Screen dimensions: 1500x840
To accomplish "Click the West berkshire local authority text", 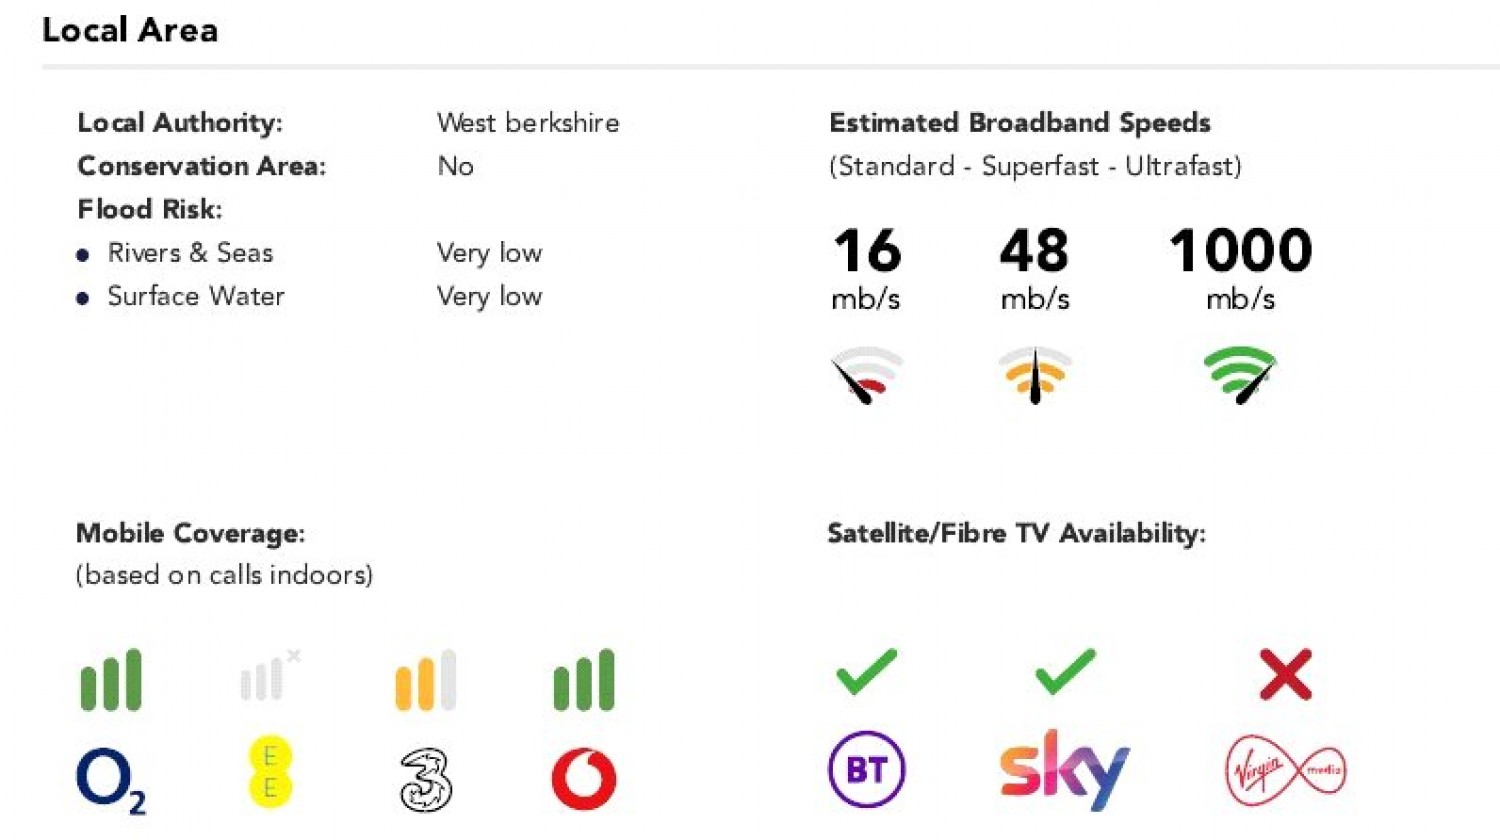I will pos(528,123).
